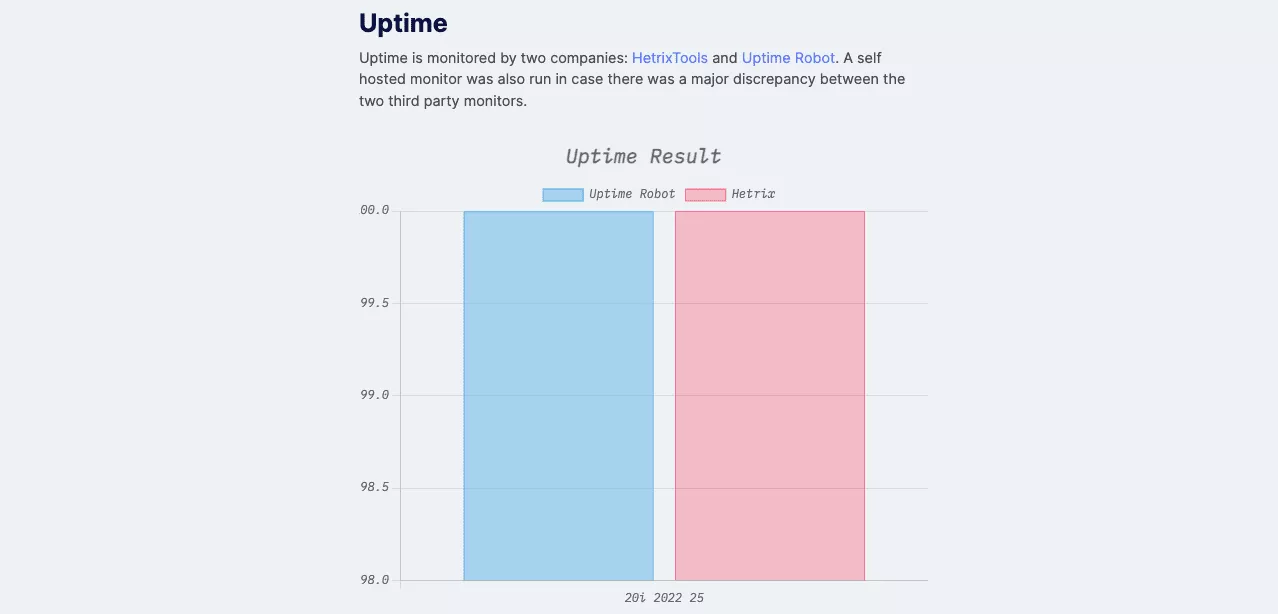Open the HetrixTools link
This screenshot has width=1278, height=614.
(x=670, y=58)
